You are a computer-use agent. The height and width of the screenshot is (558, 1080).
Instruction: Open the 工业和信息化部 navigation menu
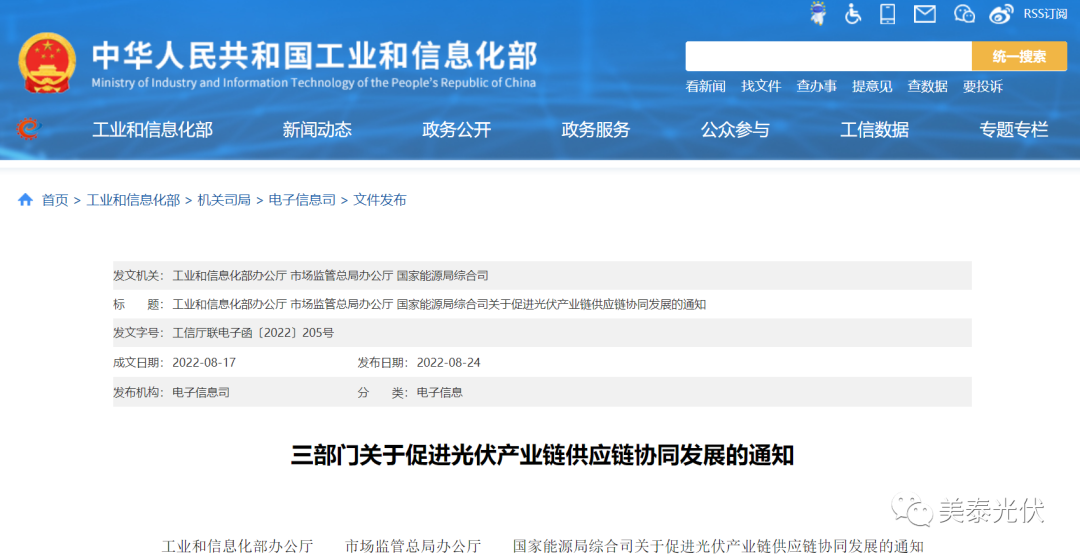tap(152, 130)
